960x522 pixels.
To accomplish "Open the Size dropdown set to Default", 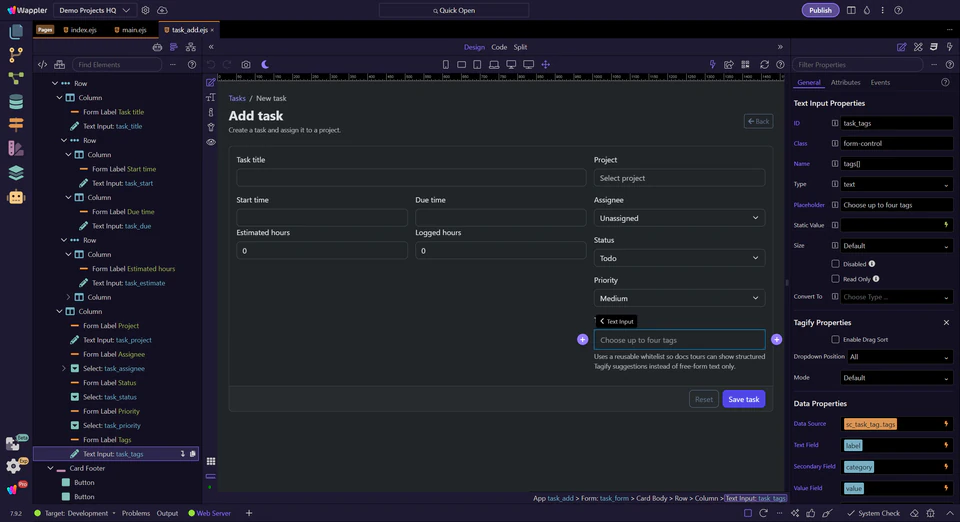I will pos(896,246).
